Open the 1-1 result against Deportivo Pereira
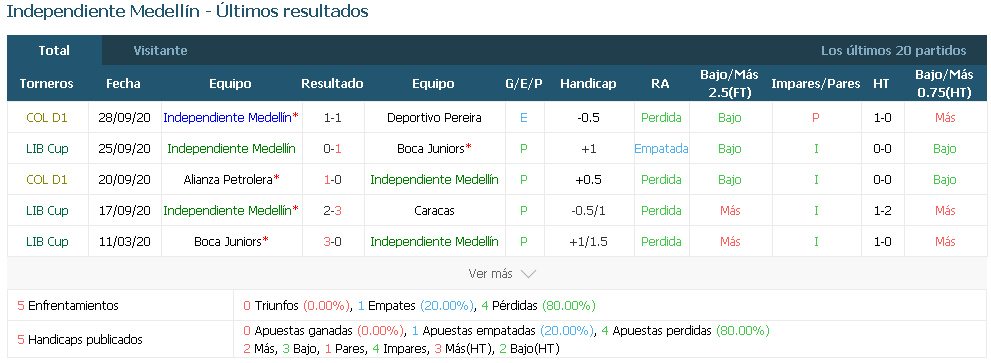Image resolution: width=991 pixels, height=363 pixels. pyautogui.click(x=332, y=118)
